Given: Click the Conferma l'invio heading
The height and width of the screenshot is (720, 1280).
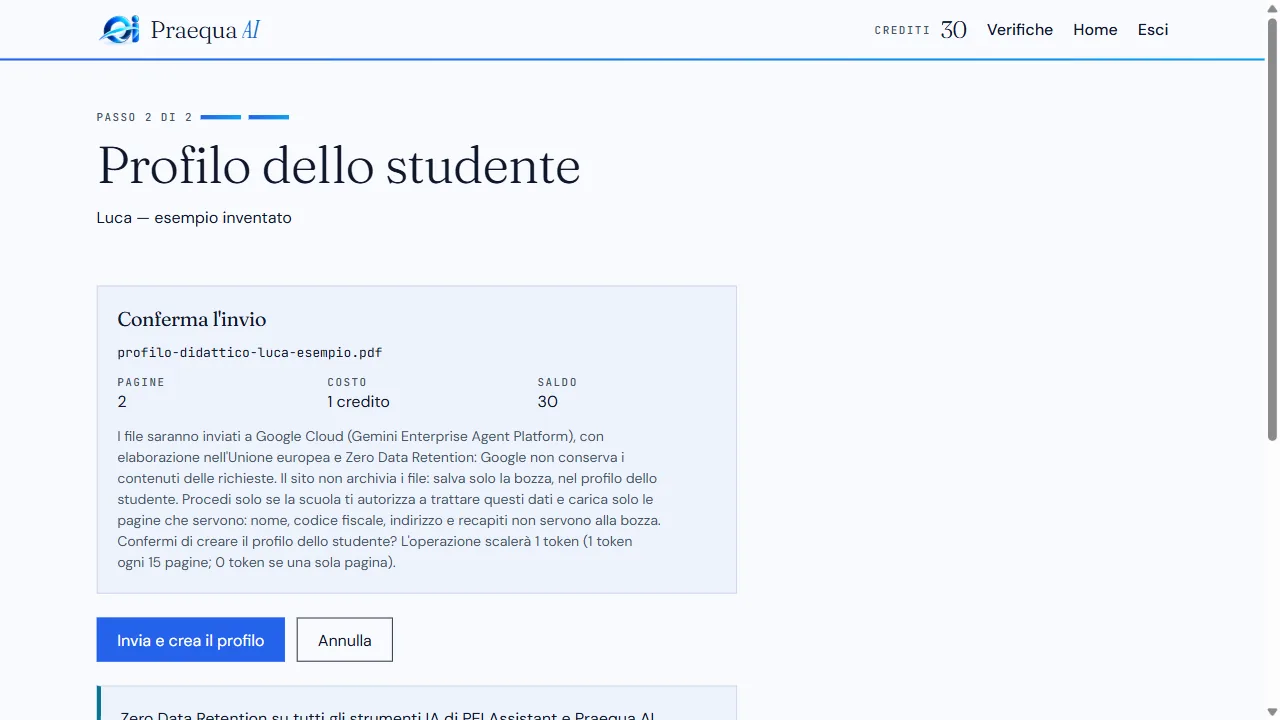Looking at the screenshot, I should click(192, 320).
